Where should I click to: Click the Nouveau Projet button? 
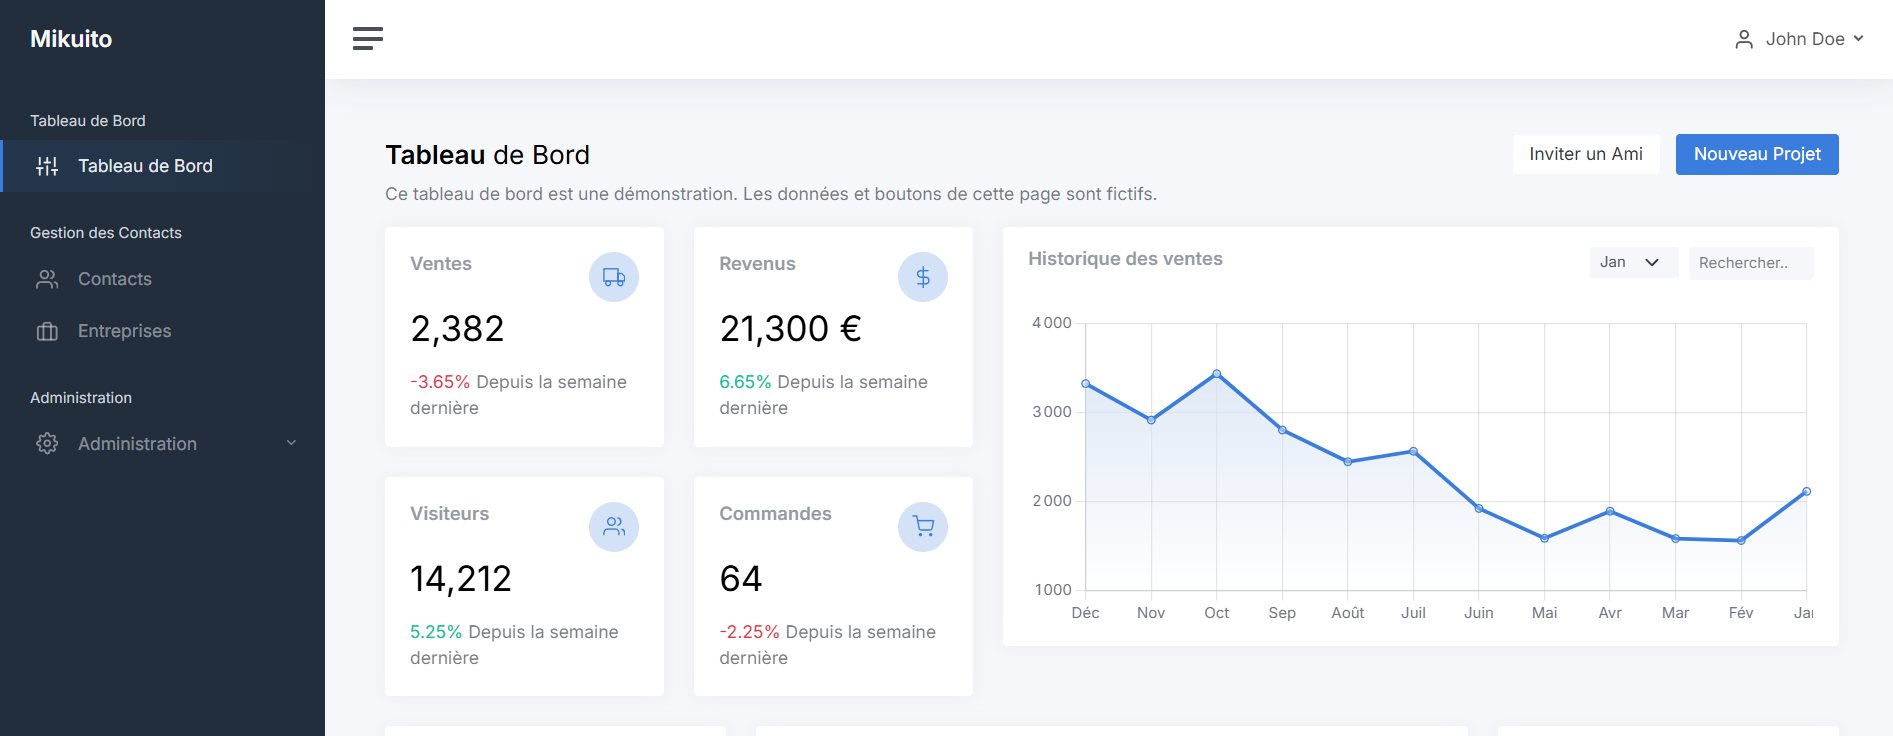pos(1756,154)
